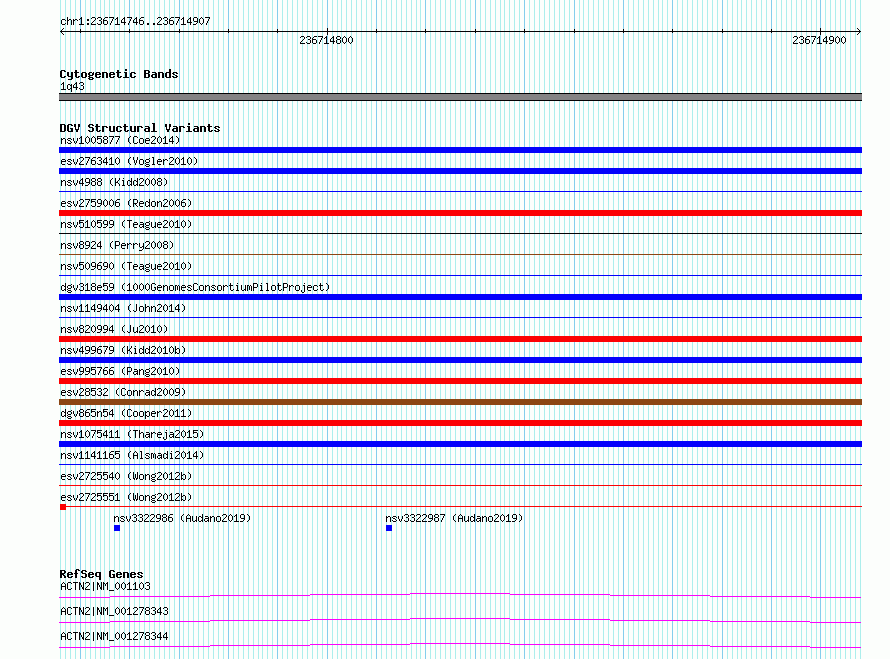Select transcript ACTN2|NM_001103
The height and width of the screenshot is (659, 890).
(105, 586)
